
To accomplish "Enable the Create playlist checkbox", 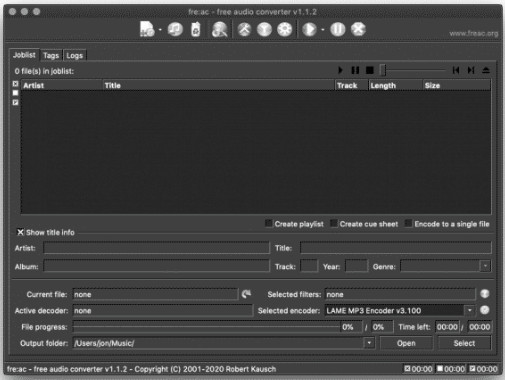I will click(269, 223).
